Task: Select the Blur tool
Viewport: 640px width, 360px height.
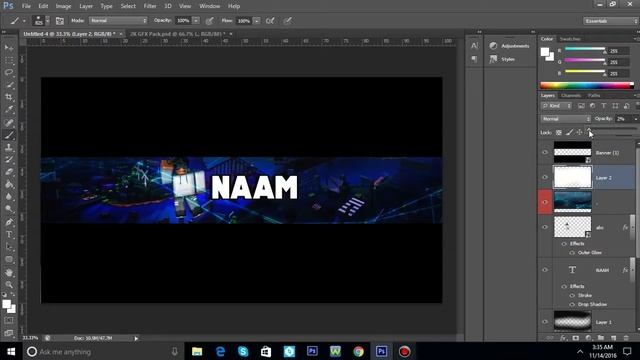Action: pyautogui.click(x=9, y=197)
